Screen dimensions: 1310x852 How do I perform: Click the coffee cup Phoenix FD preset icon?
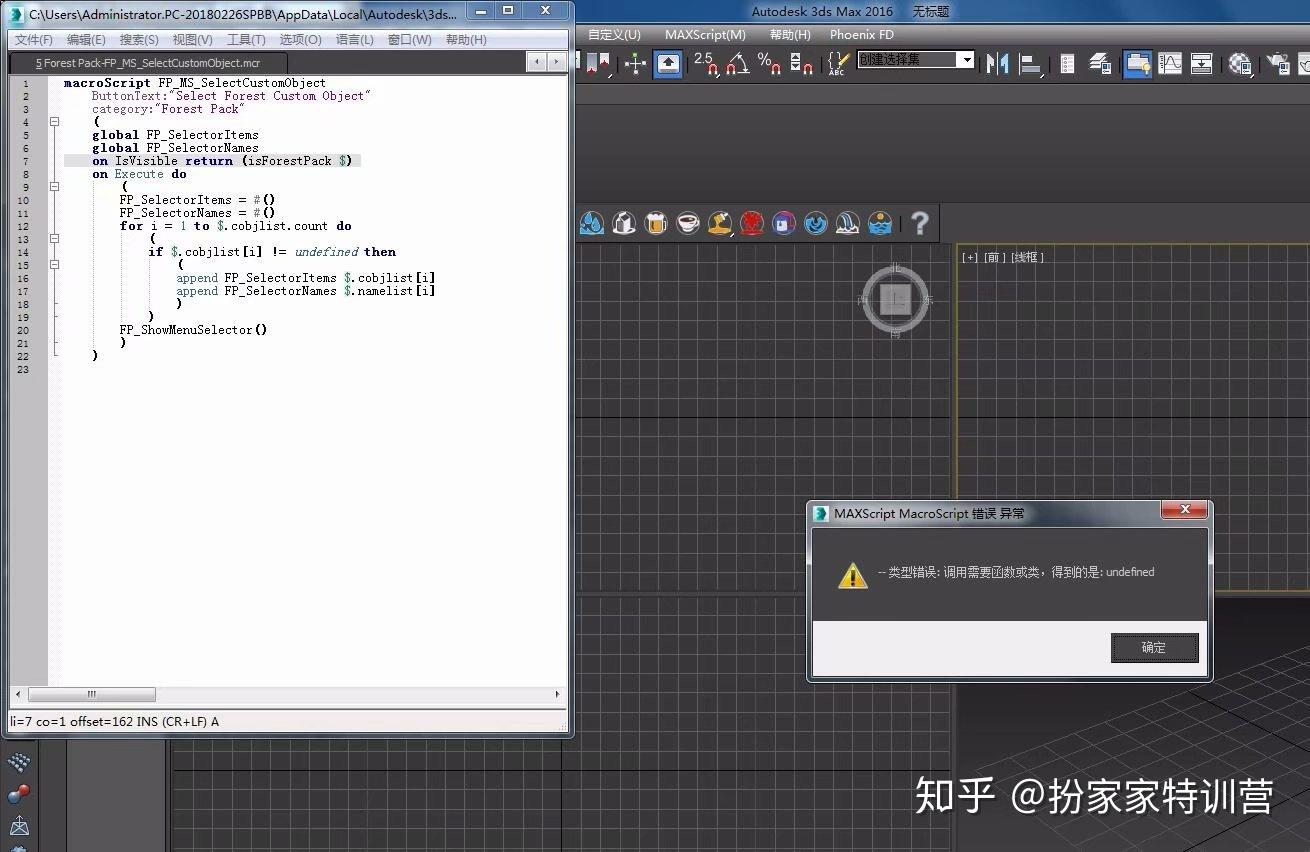click(688, 223)
